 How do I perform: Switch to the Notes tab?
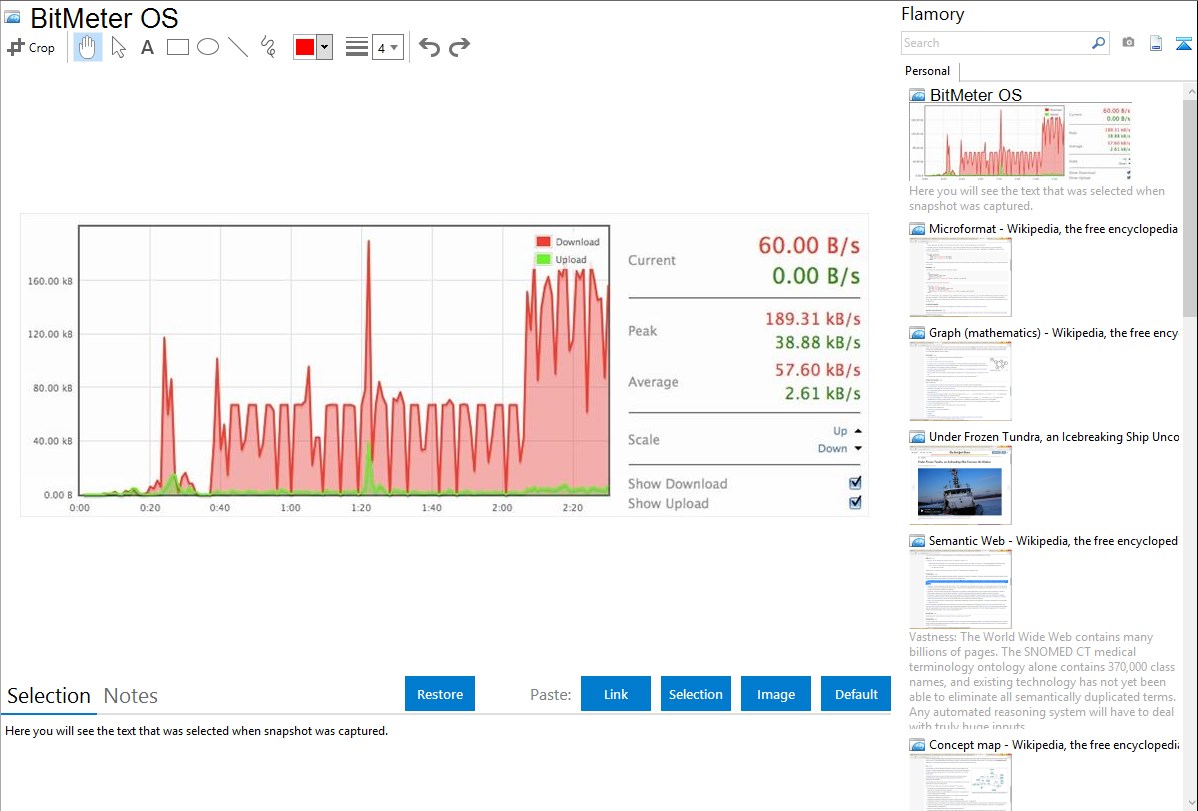pos(131,696)
